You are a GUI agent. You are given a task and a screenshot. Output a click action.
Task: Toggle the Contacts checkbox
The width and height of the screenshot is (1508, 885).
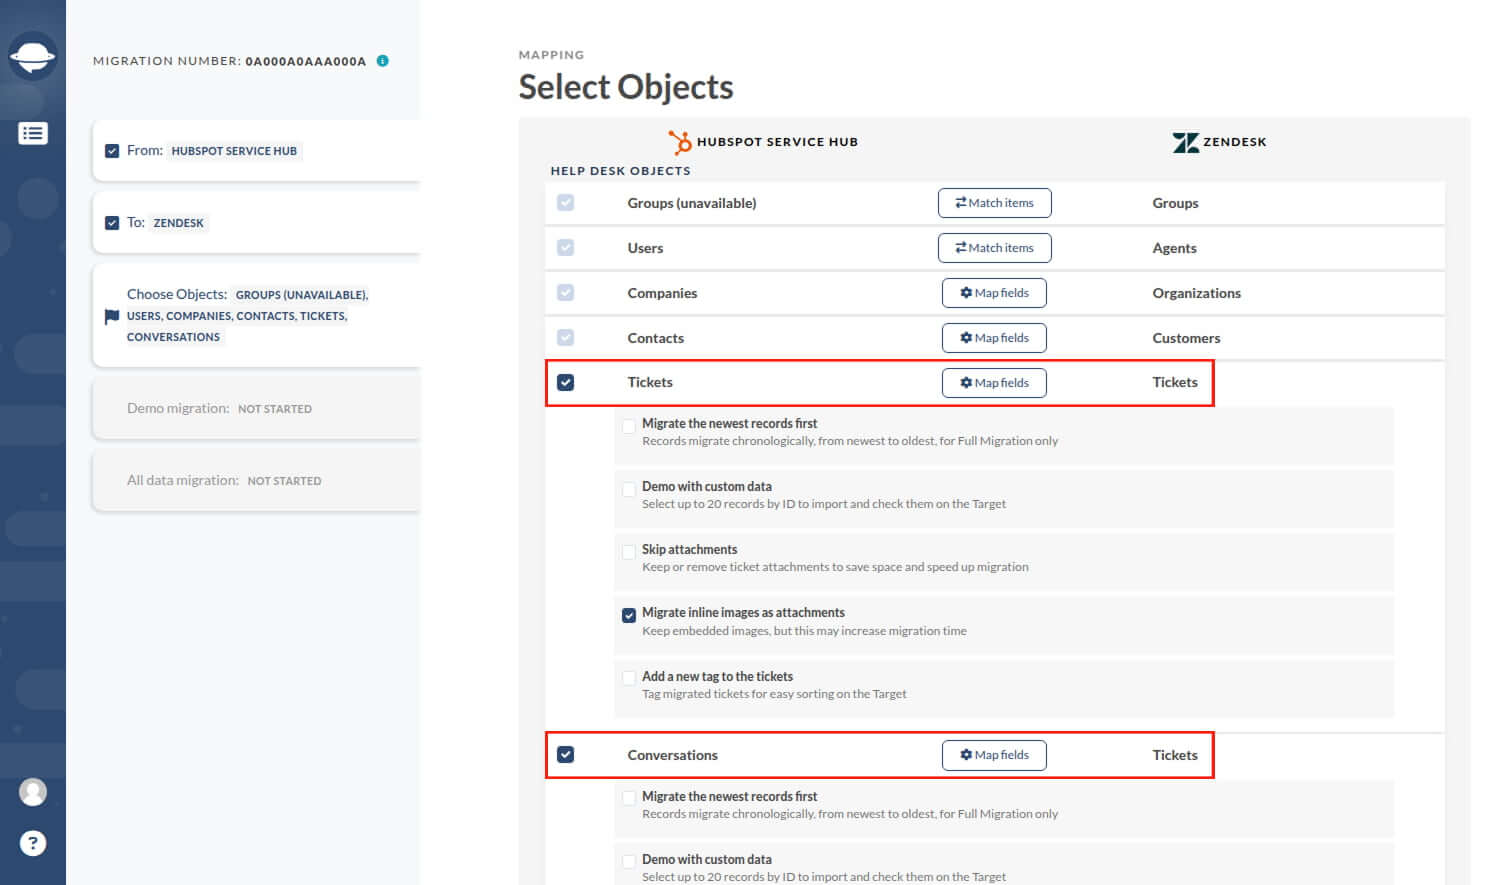(x=565, y=338)
